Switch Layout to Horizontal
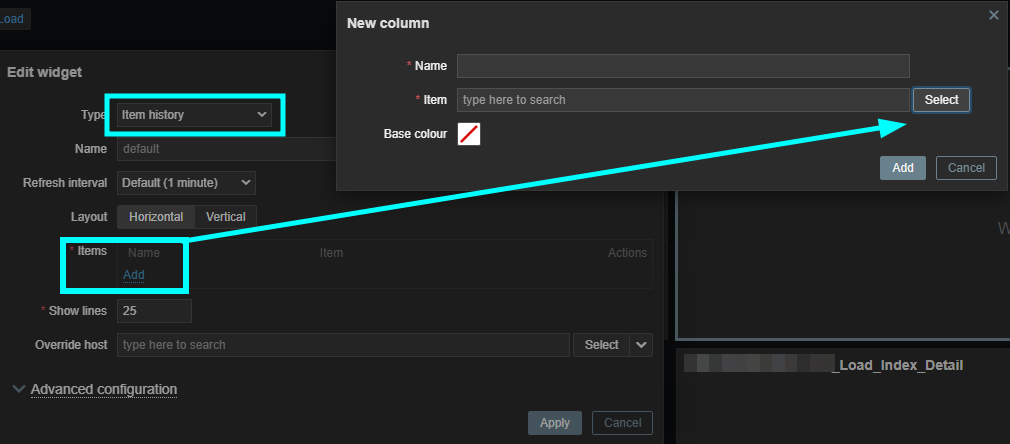This screenshot has width=1010, height=444. pos(156,217)
